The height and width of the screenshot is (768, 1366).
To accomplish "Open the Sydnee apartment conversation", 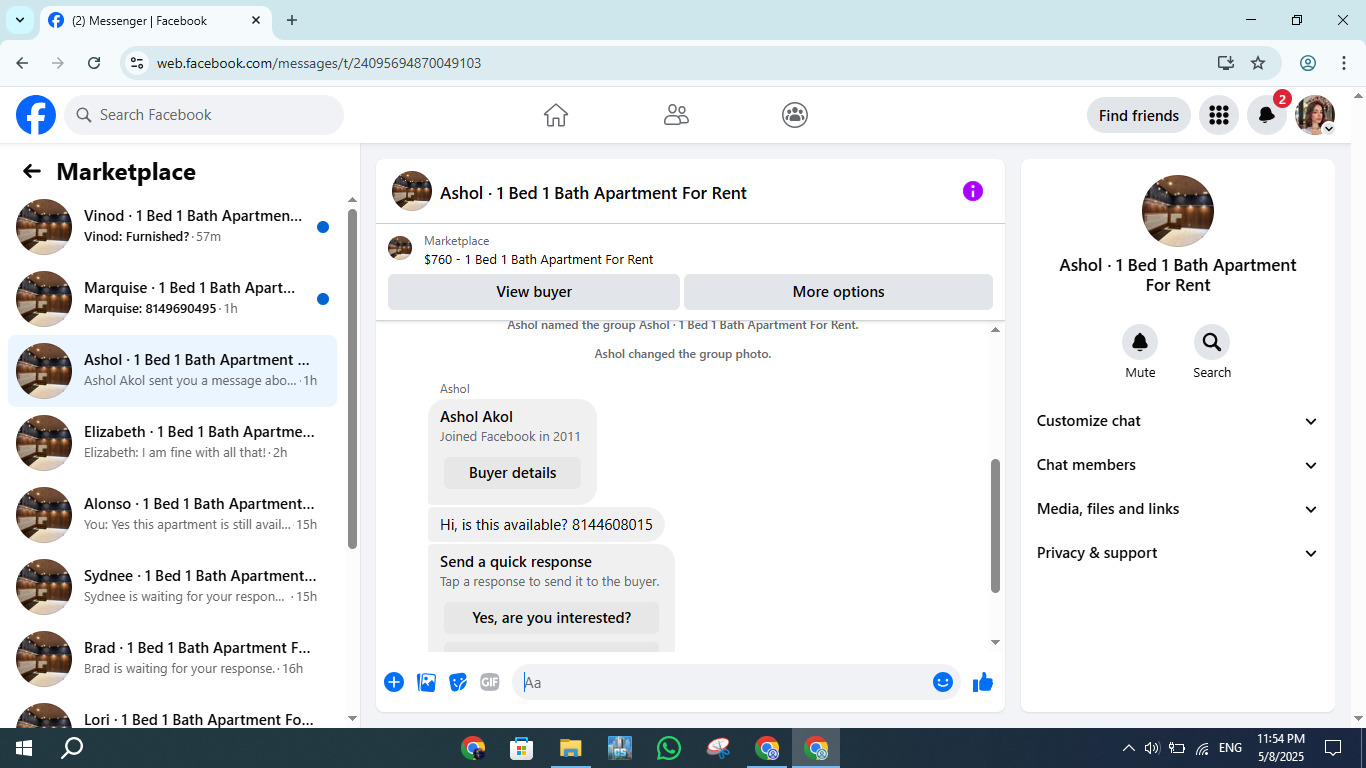I will click(x=173, y=587).
